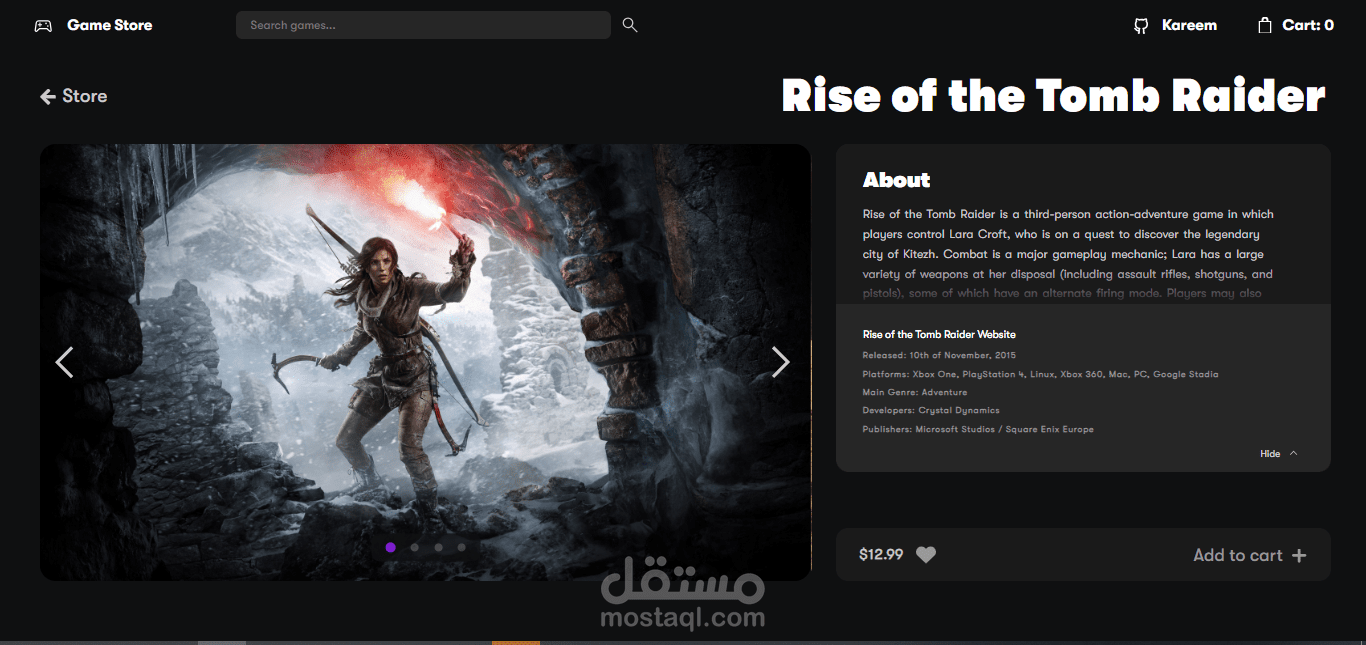Advance to the next screenshot with right arrow

pyautogui.click(x=781, y=362)
